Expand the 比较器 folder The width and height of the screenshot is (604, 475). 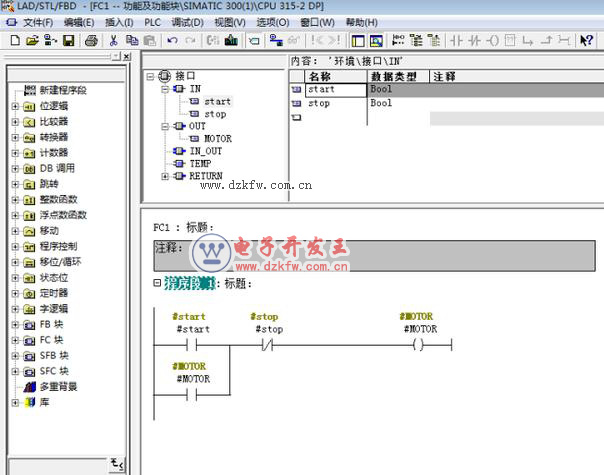pos(15,122)
